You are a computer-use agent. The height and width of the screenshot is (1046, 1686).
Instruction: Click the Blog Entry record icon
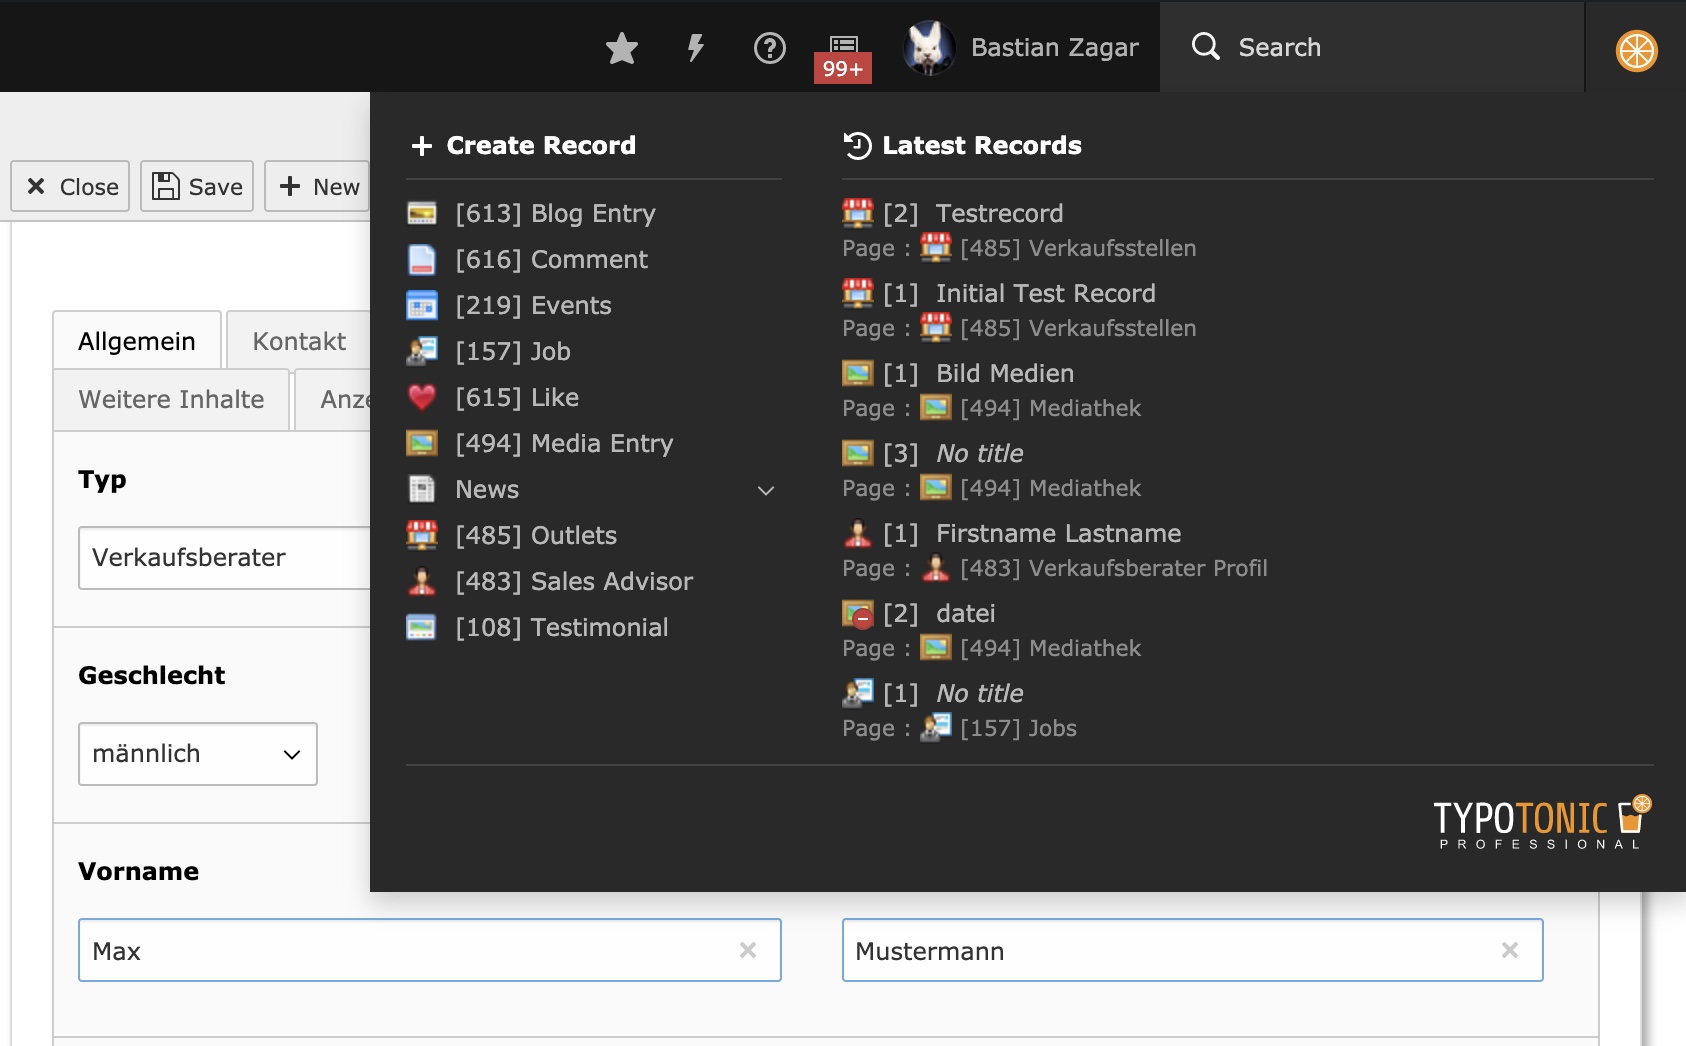click(422, 213)
